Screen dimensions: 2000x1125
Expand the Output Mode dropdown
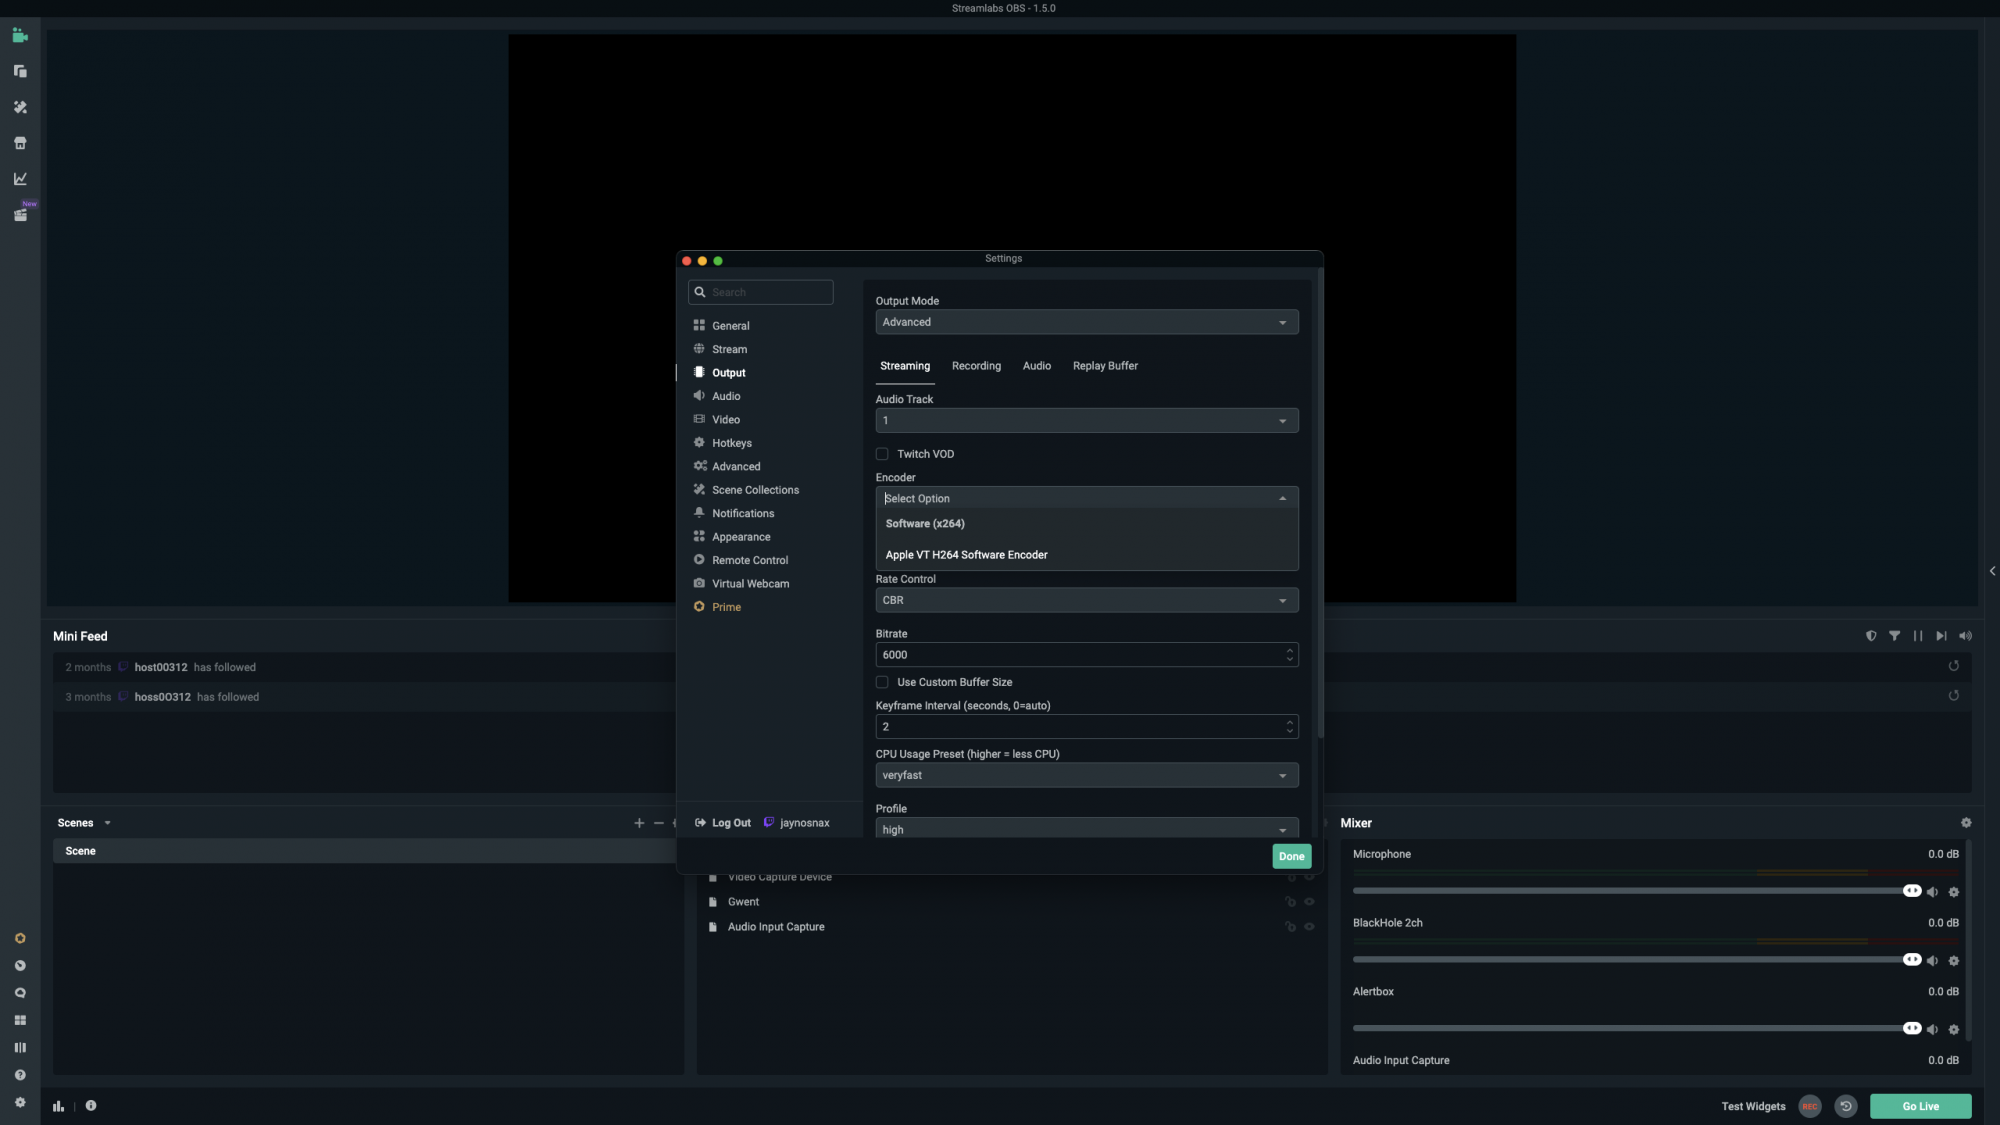[1086, 322]
